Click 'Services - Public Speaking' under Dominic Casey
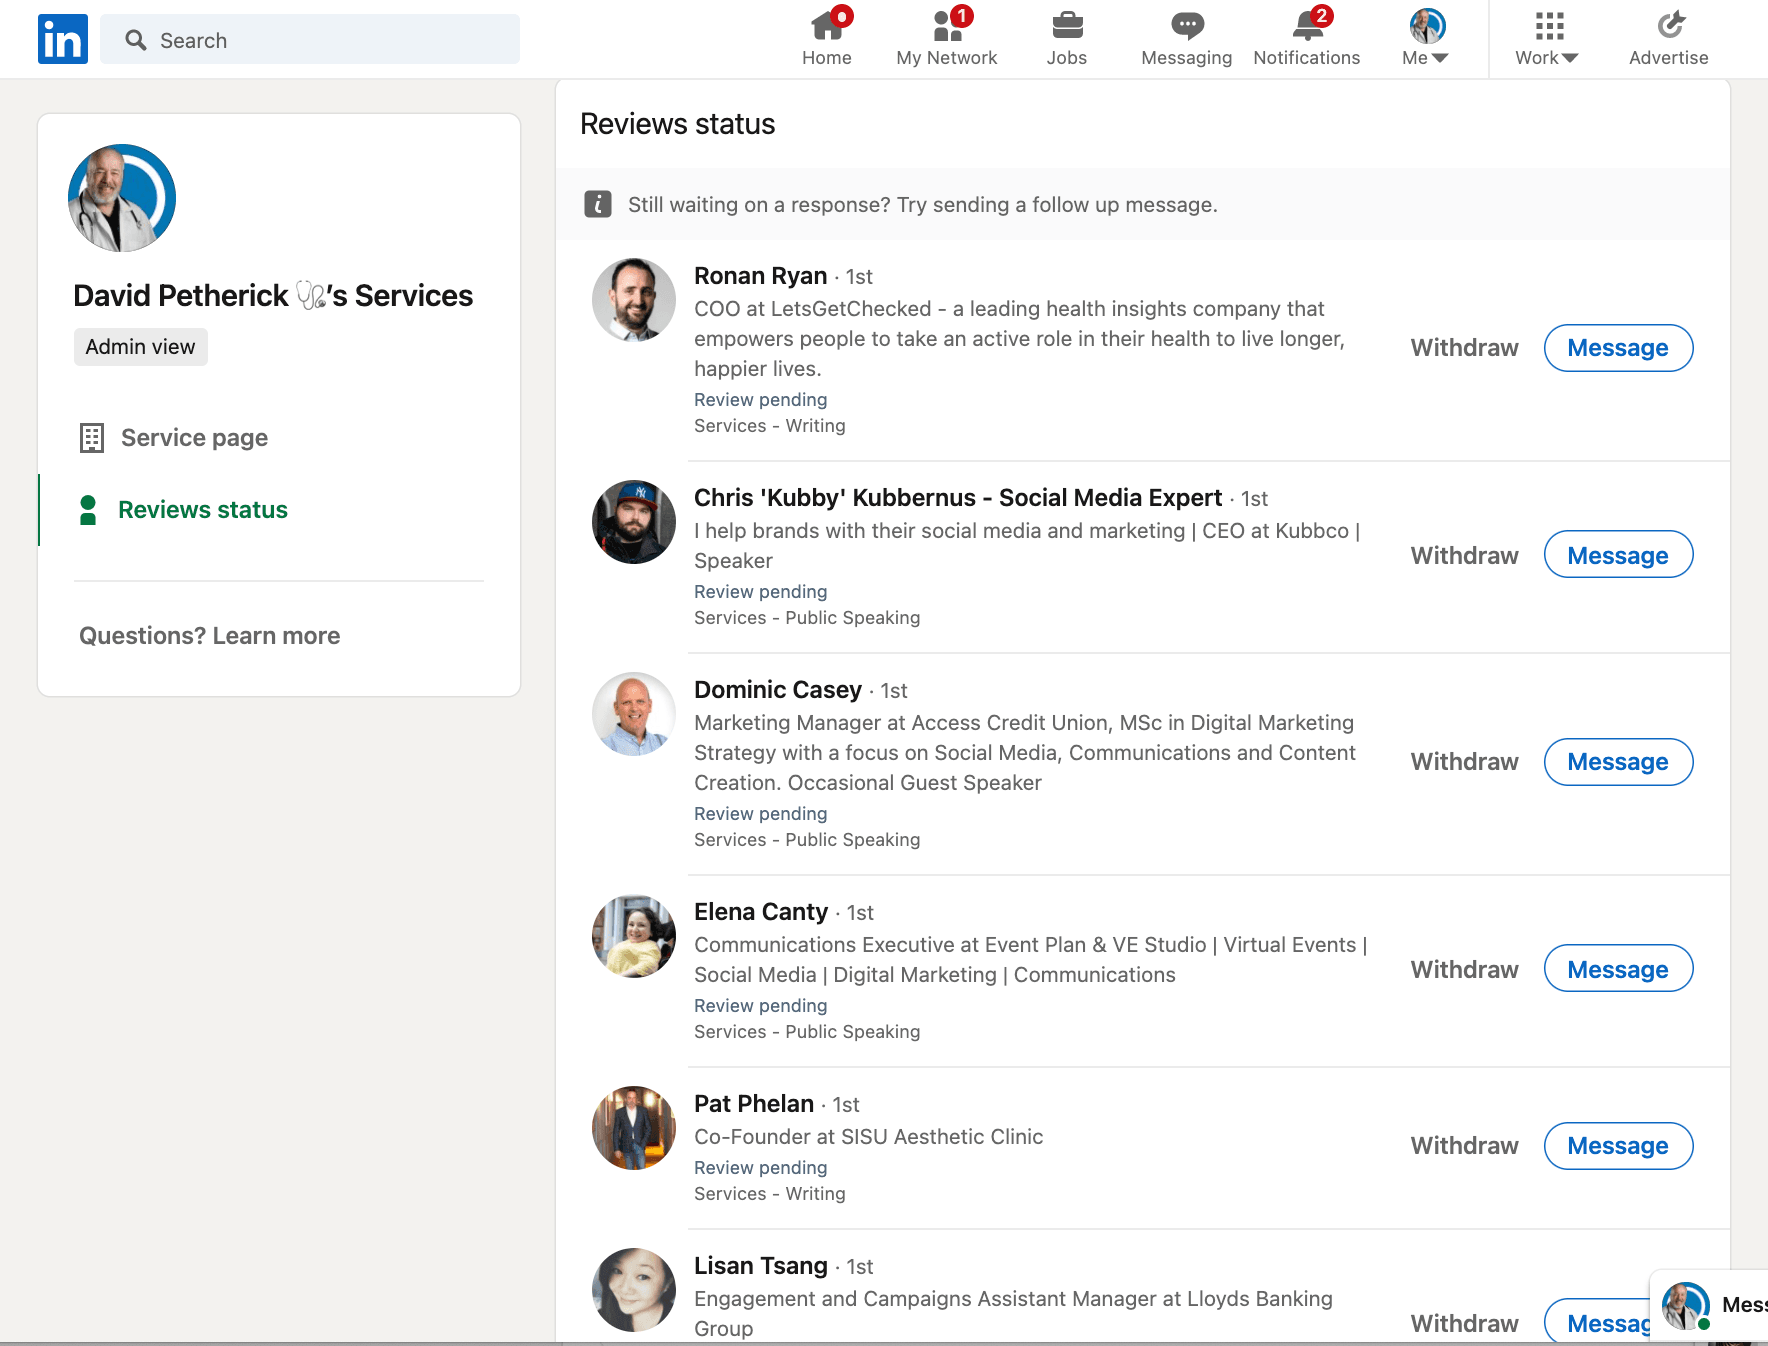Image resolution: width=1768 pixels, height=1346 pixels. (x=807, y=840)
